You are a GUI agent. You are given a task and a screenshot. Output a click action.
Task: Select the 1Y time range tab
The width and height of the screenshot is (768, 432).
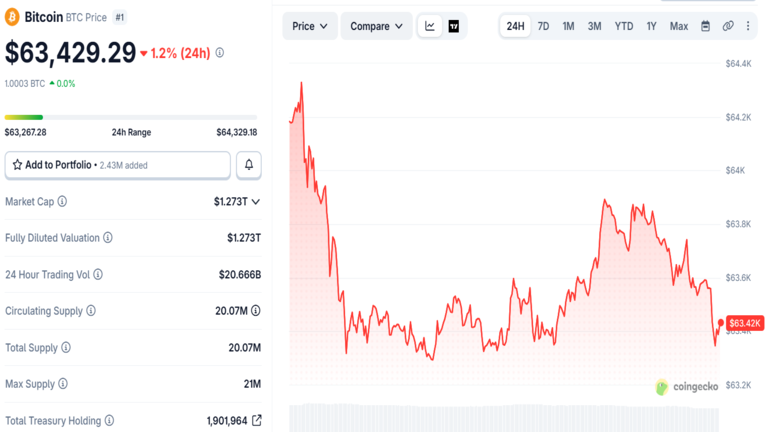click(651, 26)
